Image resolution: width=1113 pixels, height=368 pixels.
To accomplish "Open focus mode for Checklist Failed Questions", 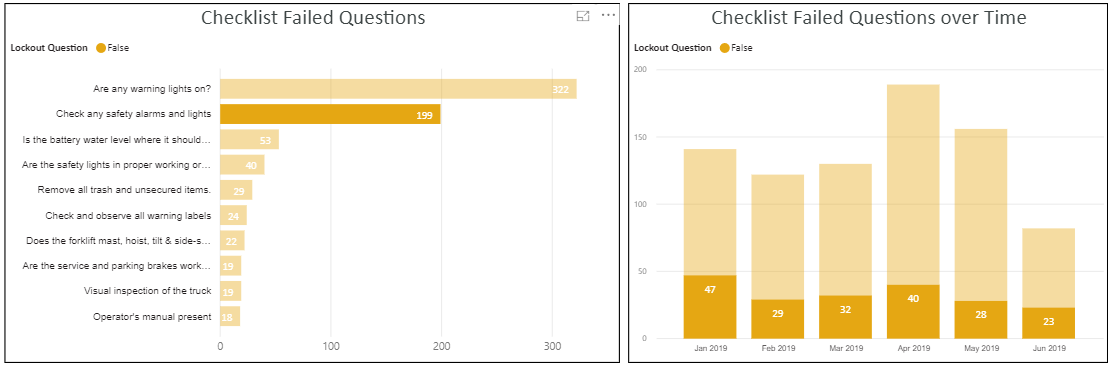I will coord(583,16).
